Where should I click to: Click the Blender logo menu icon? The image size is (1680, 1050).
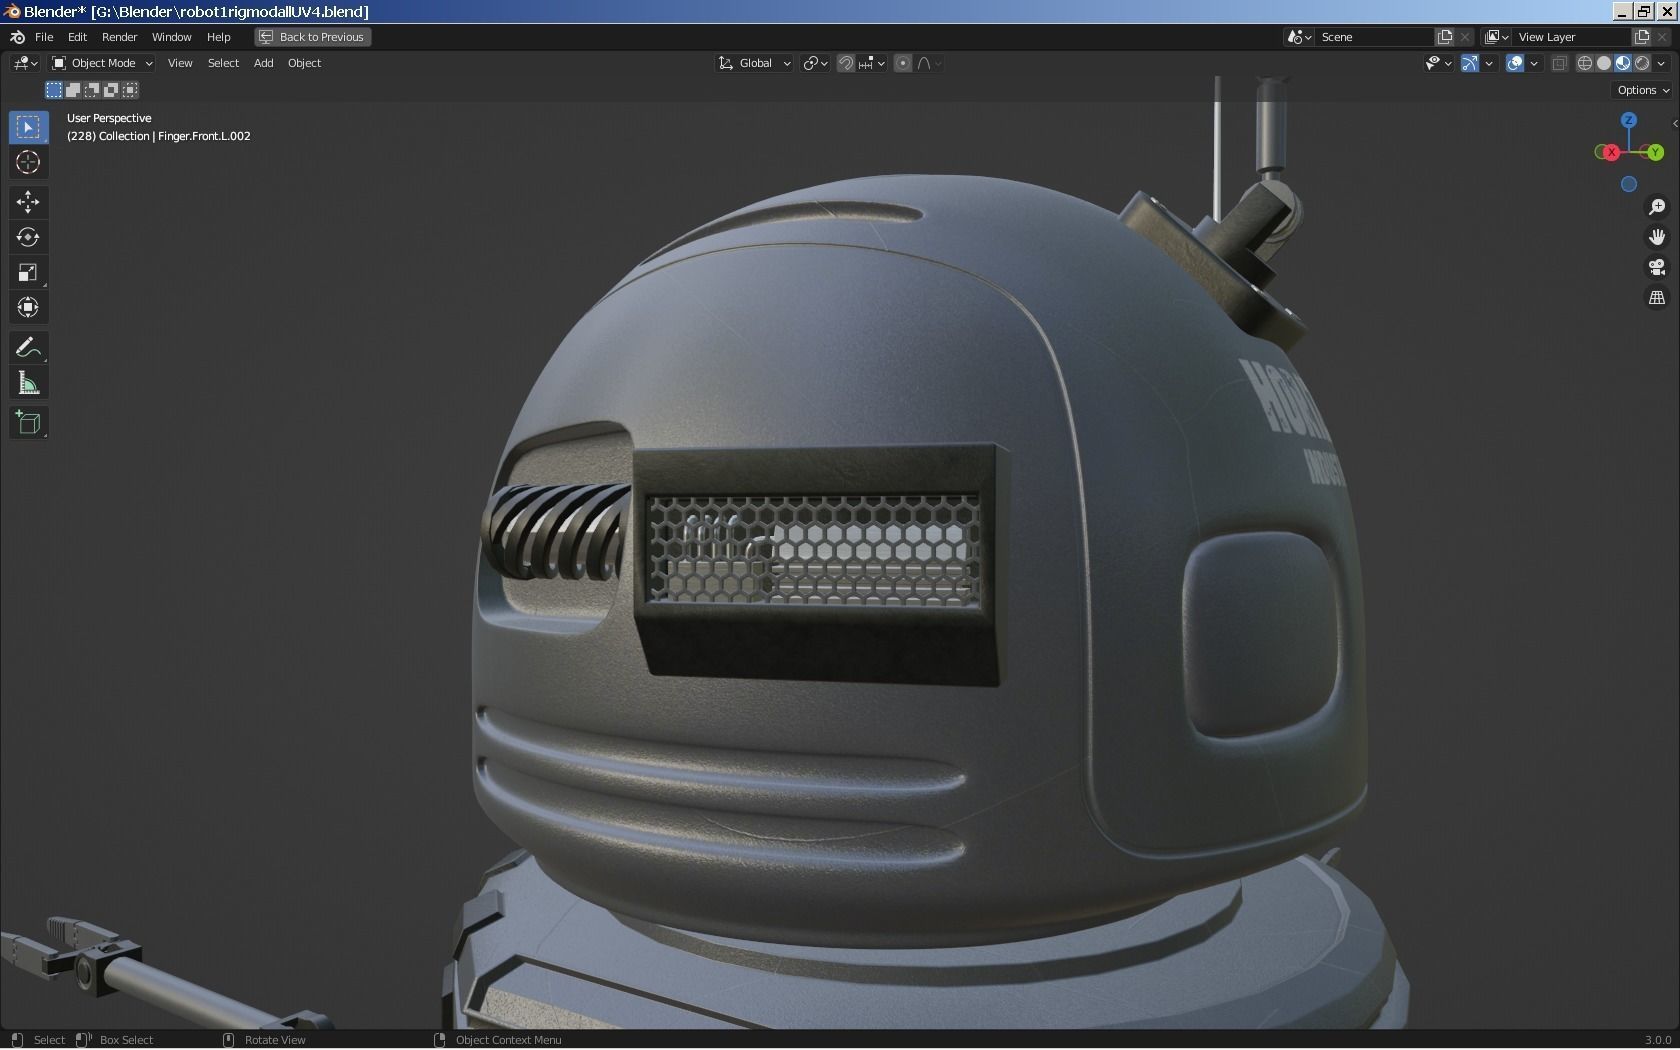(x=17, y=37)
